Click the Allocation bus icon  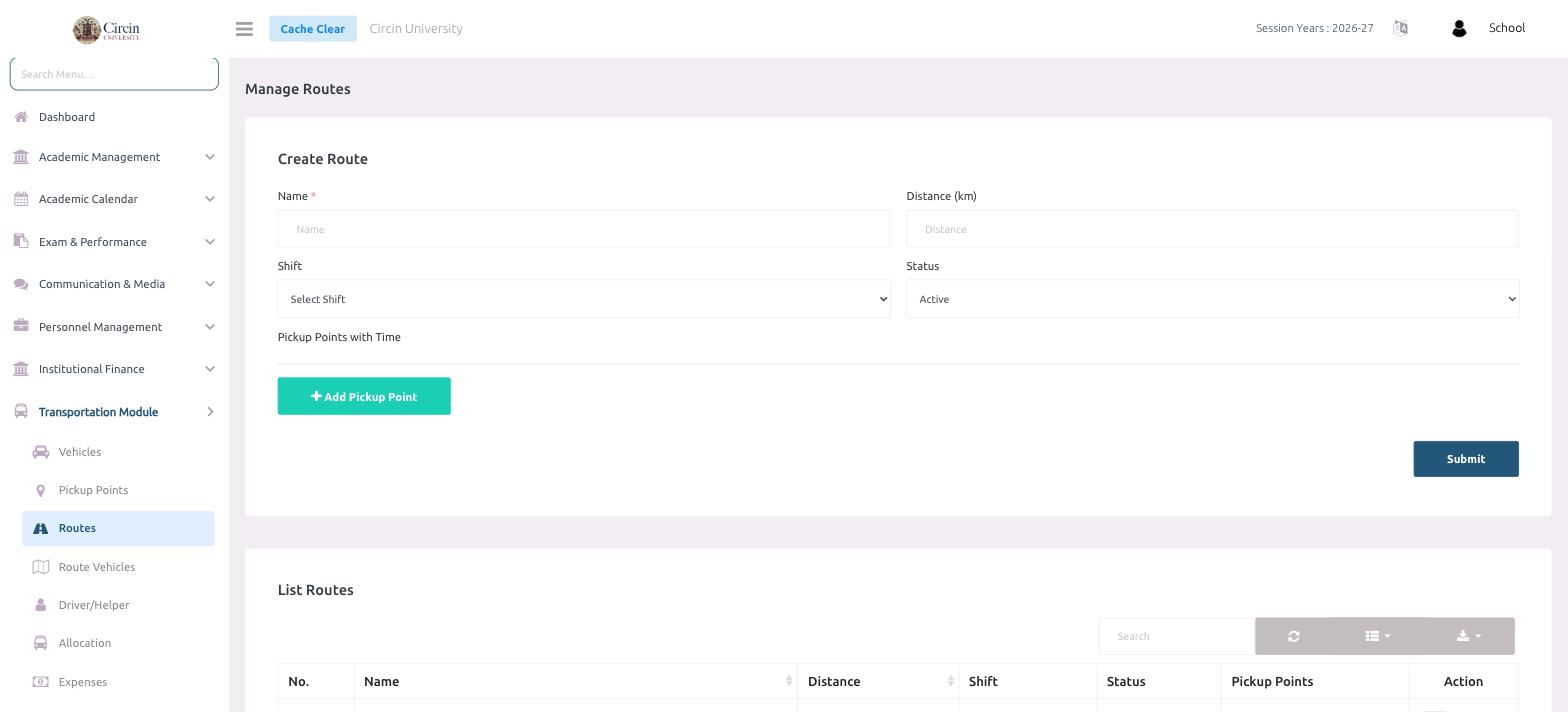[41, 643]
